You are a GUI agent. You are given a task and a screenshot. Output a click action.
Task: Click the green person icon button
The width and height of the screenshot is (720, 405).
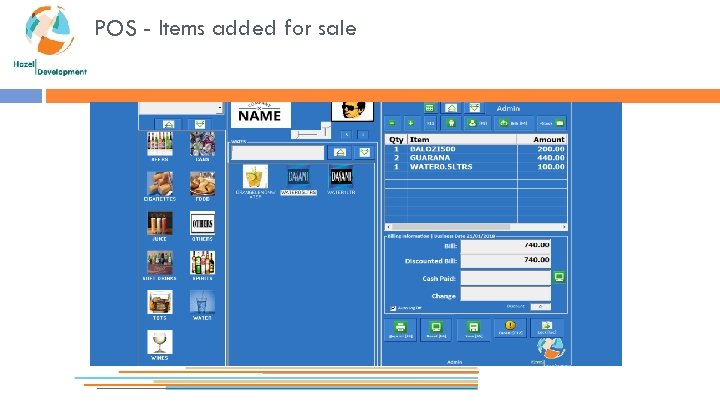coord(451,123)
